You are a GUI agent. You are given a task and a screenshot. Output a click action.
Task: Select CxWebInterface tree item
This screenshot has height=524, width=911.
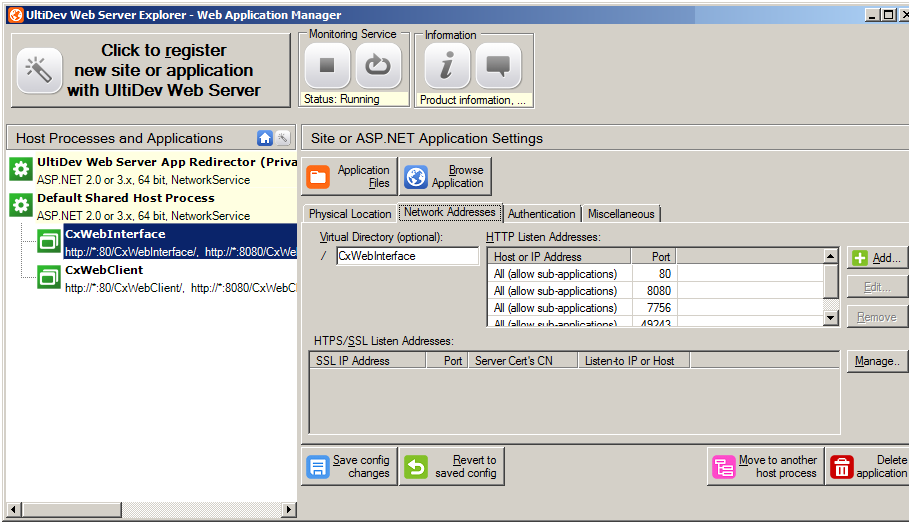pos(180,242)
